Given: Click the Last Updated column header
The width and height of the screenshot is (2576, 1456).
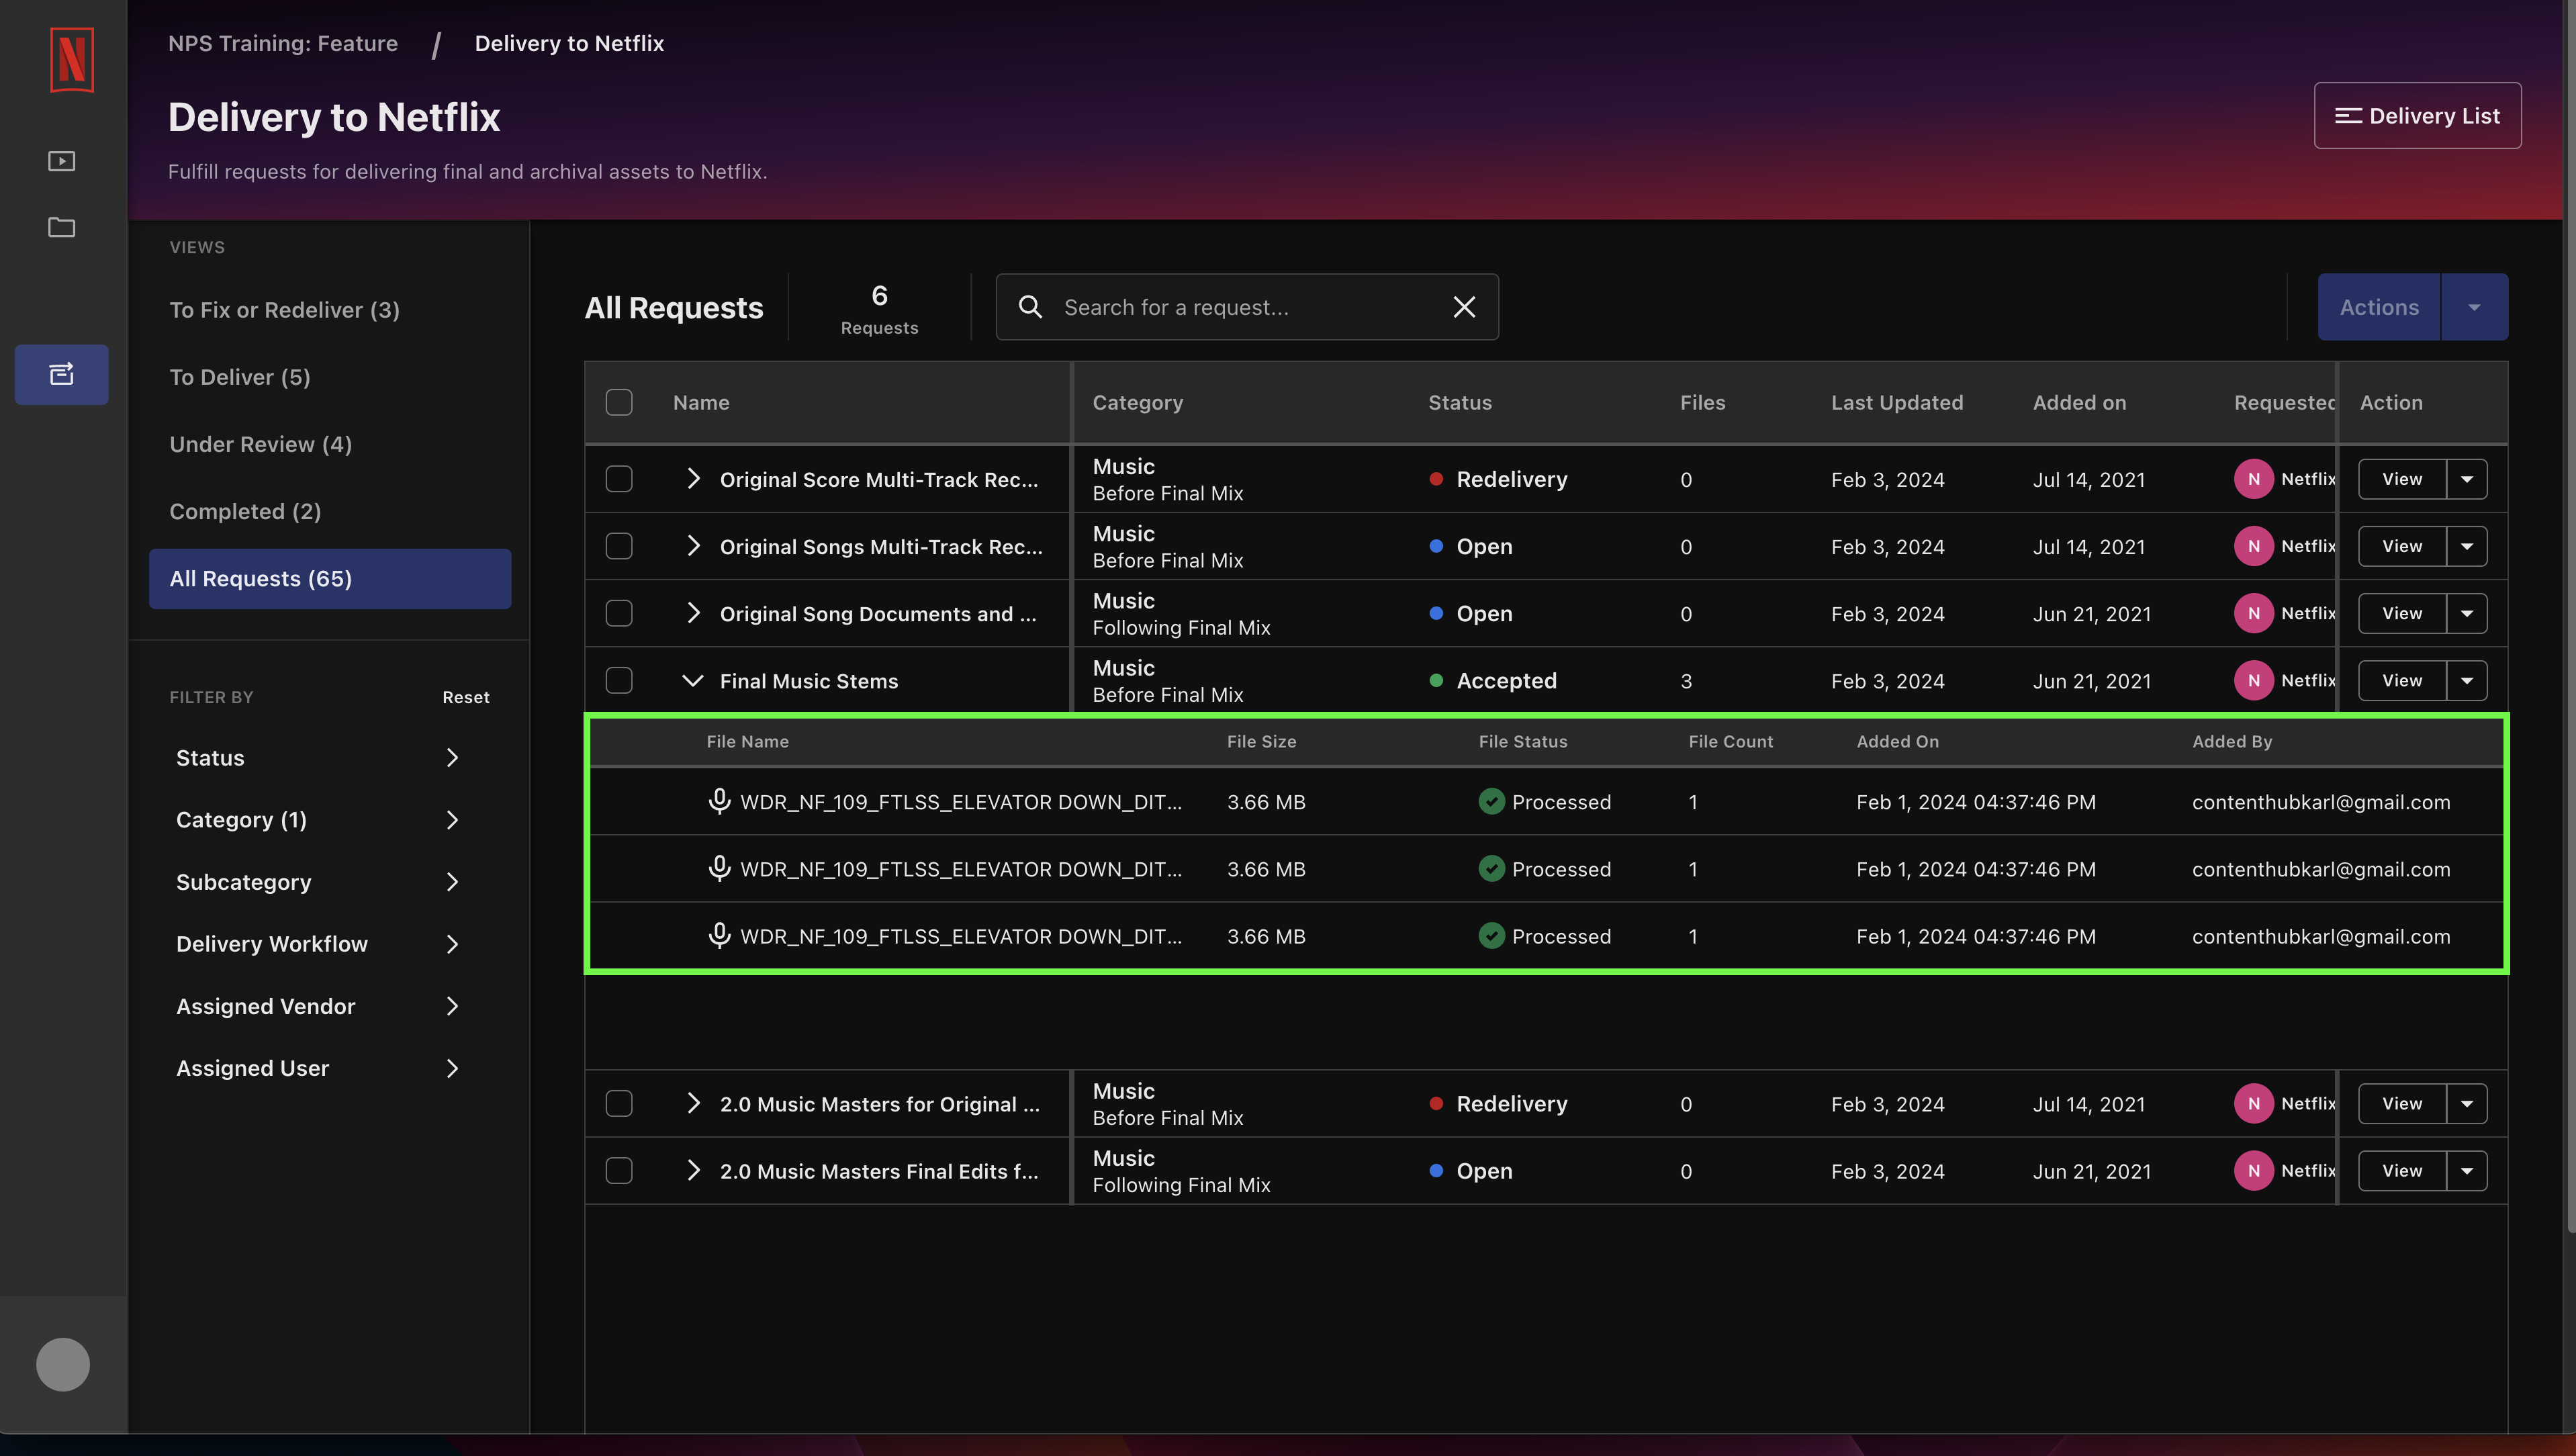Looking at the screenshot, I should 1897,402.
